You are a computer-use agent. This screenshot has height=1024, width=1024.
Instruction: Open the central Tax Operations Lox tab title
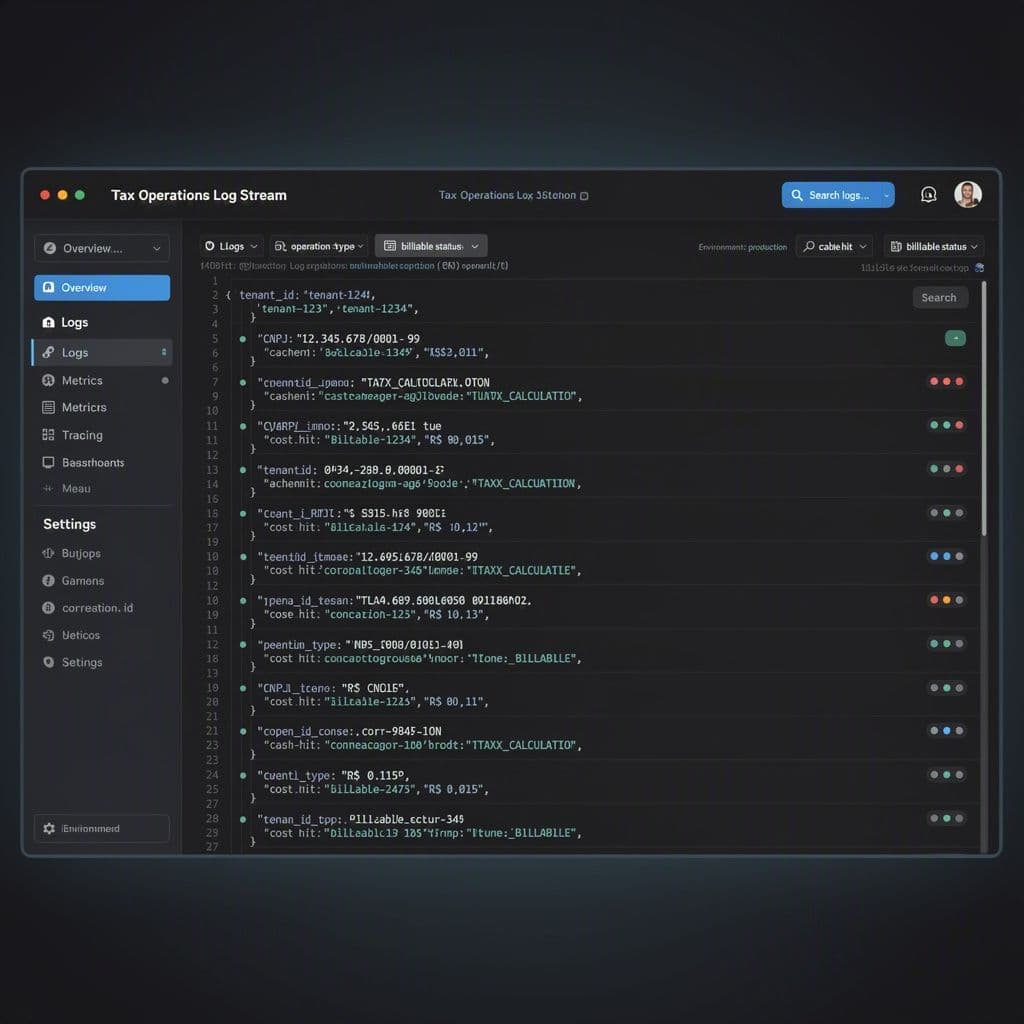(x=507, y=195)
